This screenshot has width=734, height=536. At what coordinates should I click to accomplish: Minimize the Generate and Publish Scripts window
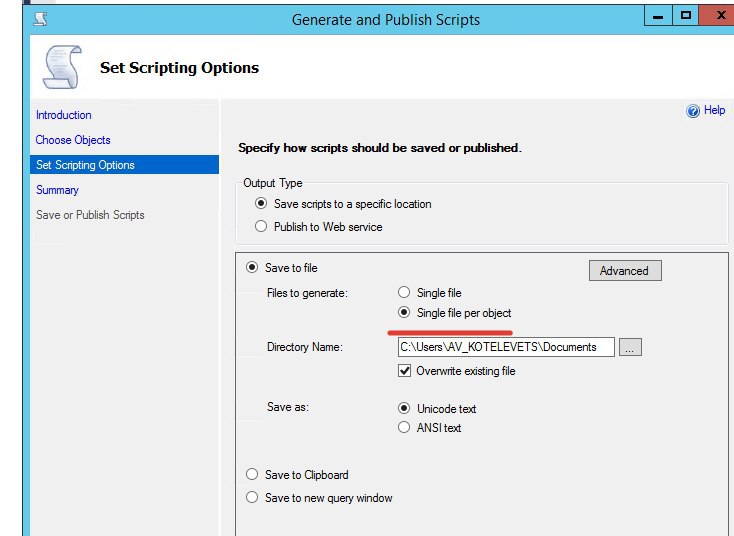pyautogui.click(x=654, y=15)
